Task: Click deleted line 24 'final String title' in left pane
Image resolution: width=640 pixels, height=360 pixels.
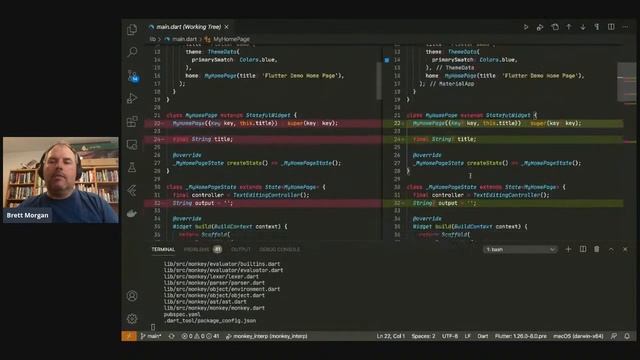Action: (x=263, y=139)
